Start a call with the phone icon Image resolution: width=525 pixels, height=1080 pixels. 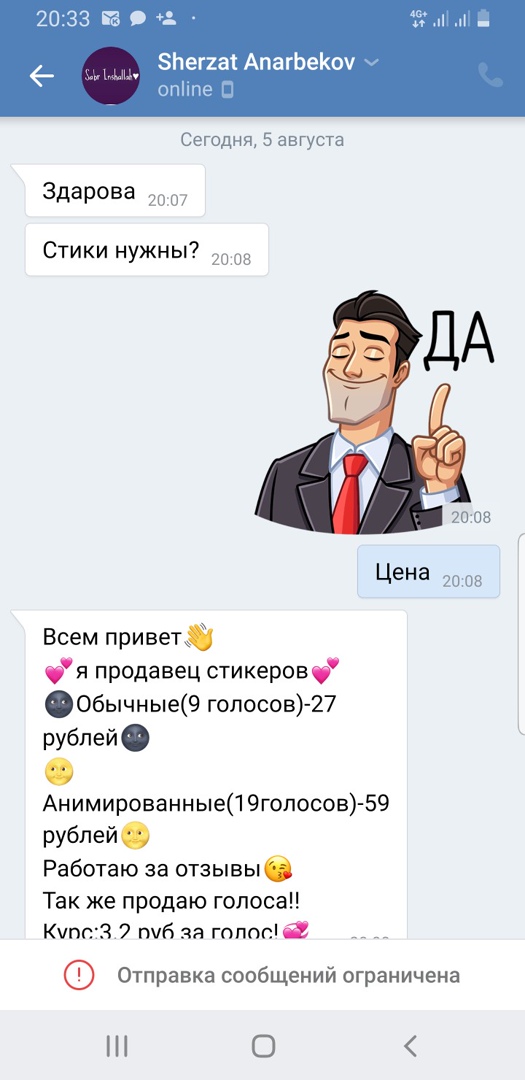[x=491, y=75]
